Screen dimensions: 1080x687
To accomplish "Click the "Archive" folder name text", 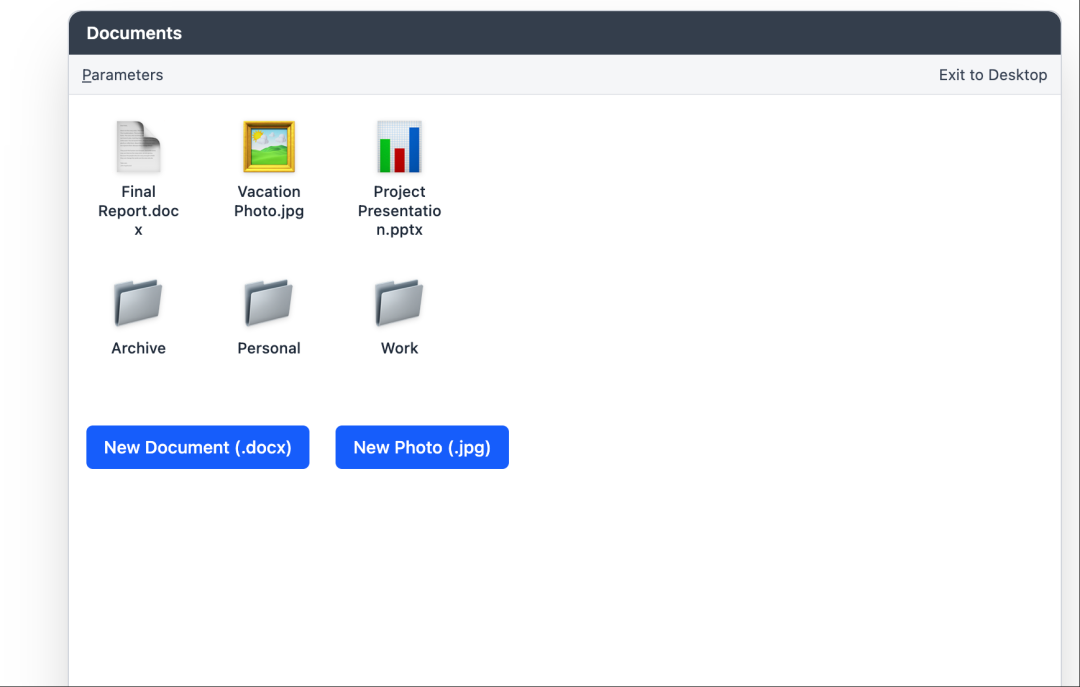I will 138,348.
